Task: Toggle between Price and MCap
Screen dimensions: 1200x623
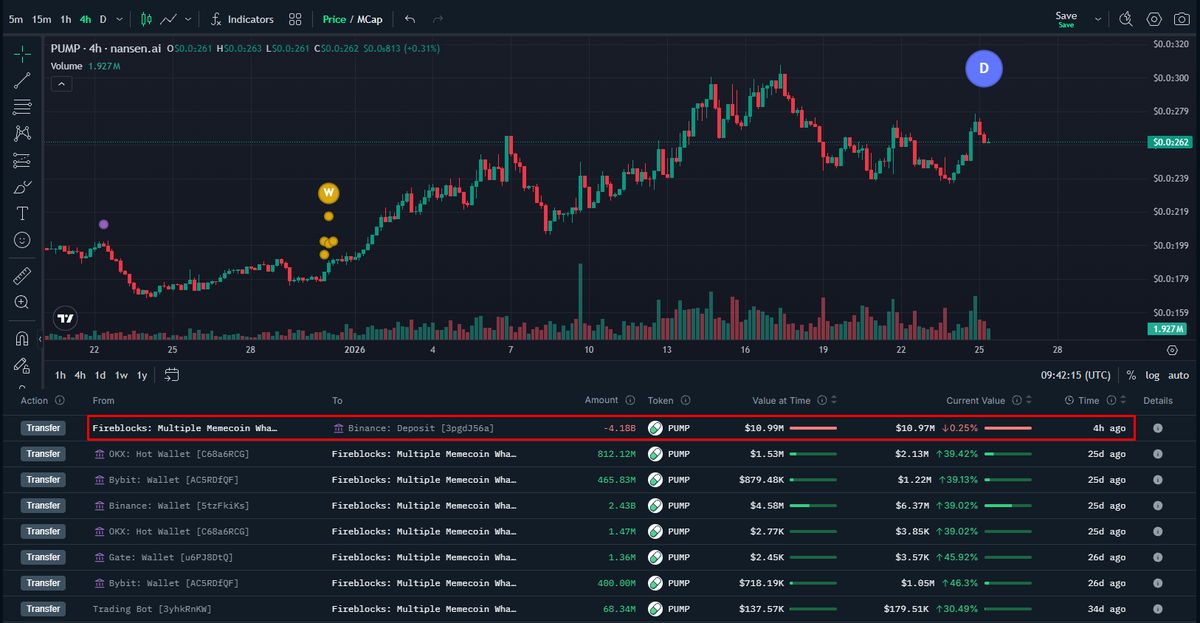Action: (x=352, y=19)
